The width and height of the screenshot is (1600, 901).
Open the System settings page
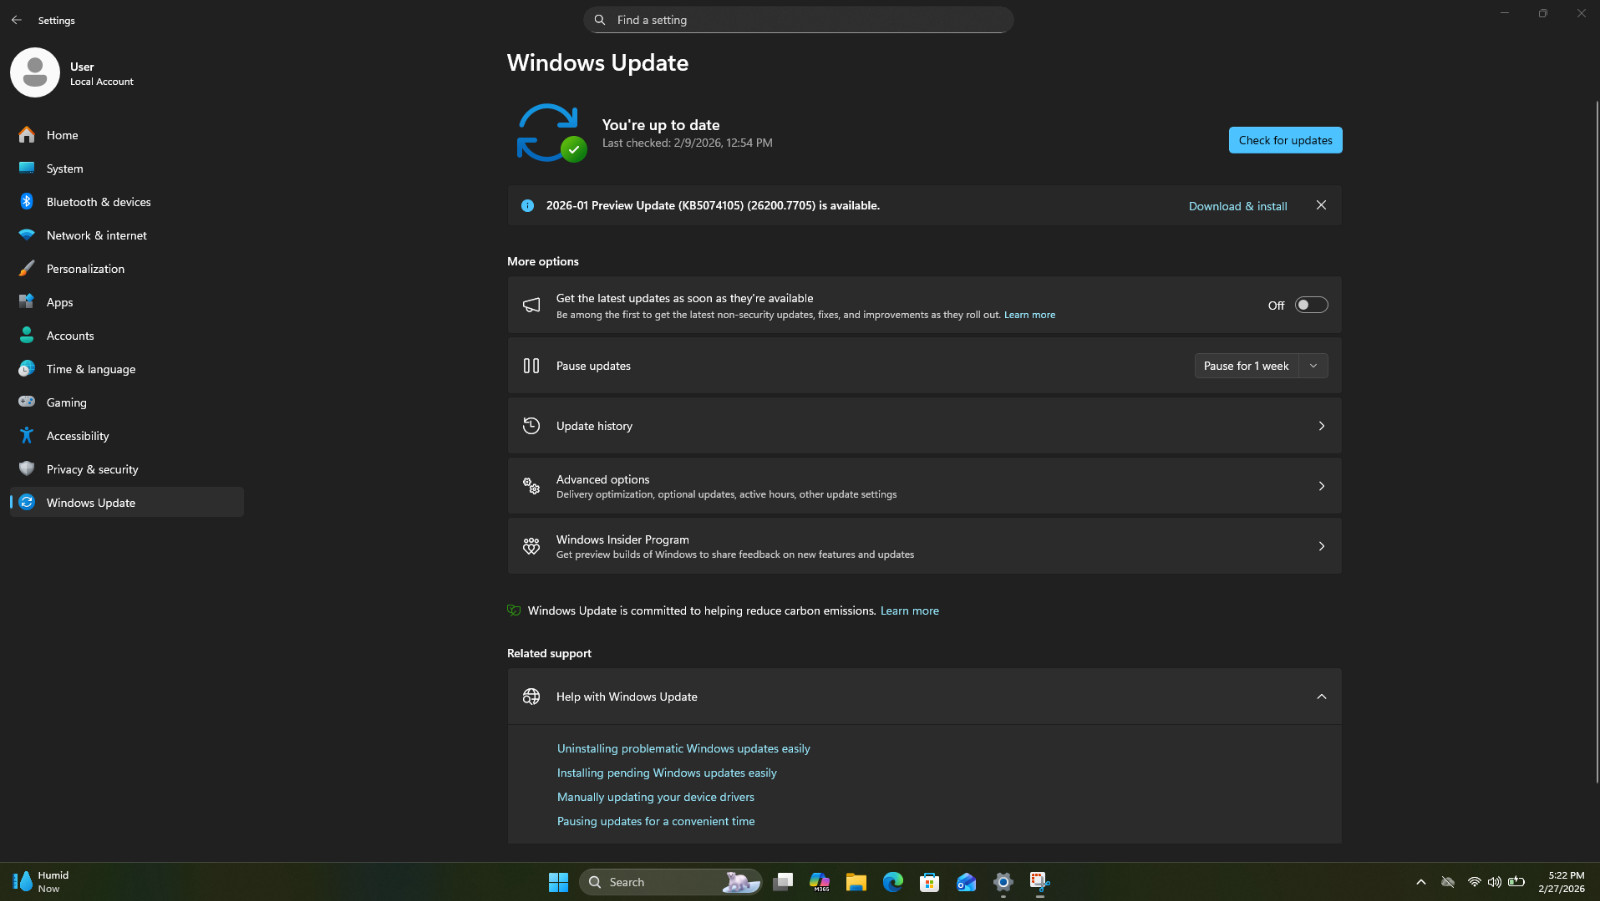coord(127,169)
